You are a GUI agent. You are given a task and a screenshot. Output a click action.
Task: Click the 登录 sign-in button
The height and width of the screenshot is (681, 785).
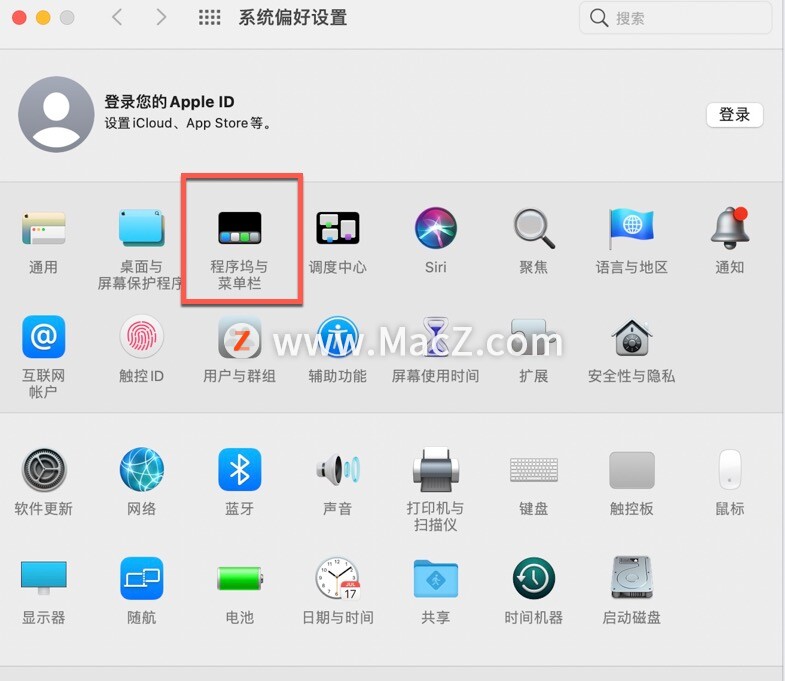(x=734, y=115)
